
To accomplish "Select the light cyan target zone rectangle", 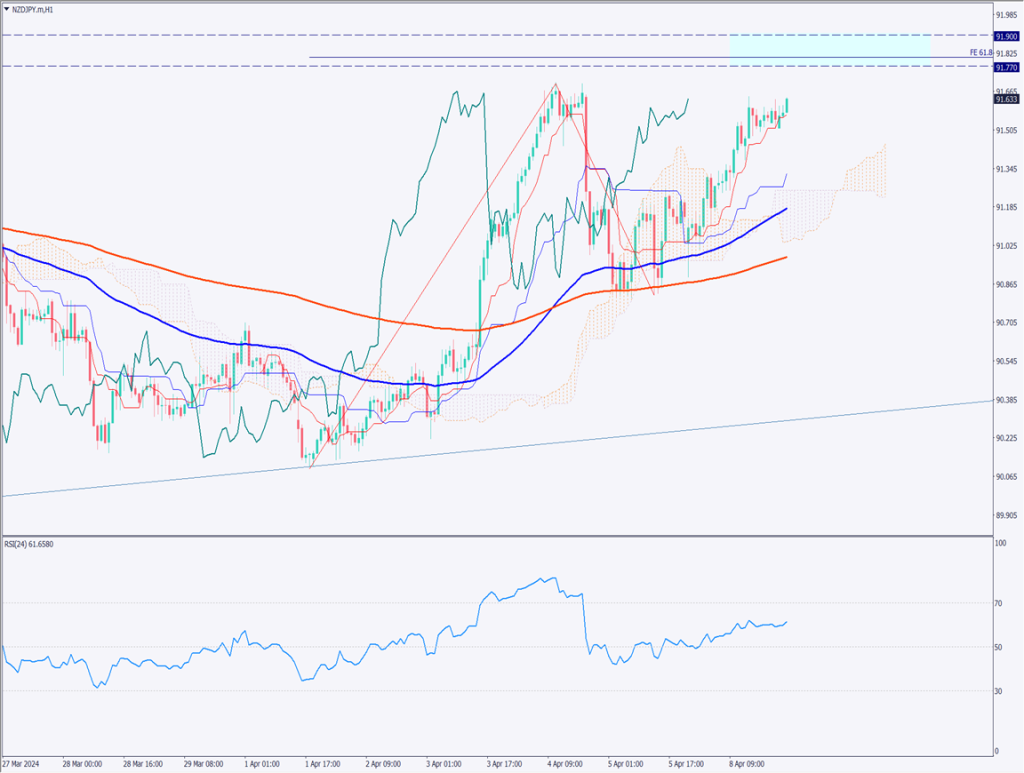I will 830,49.
